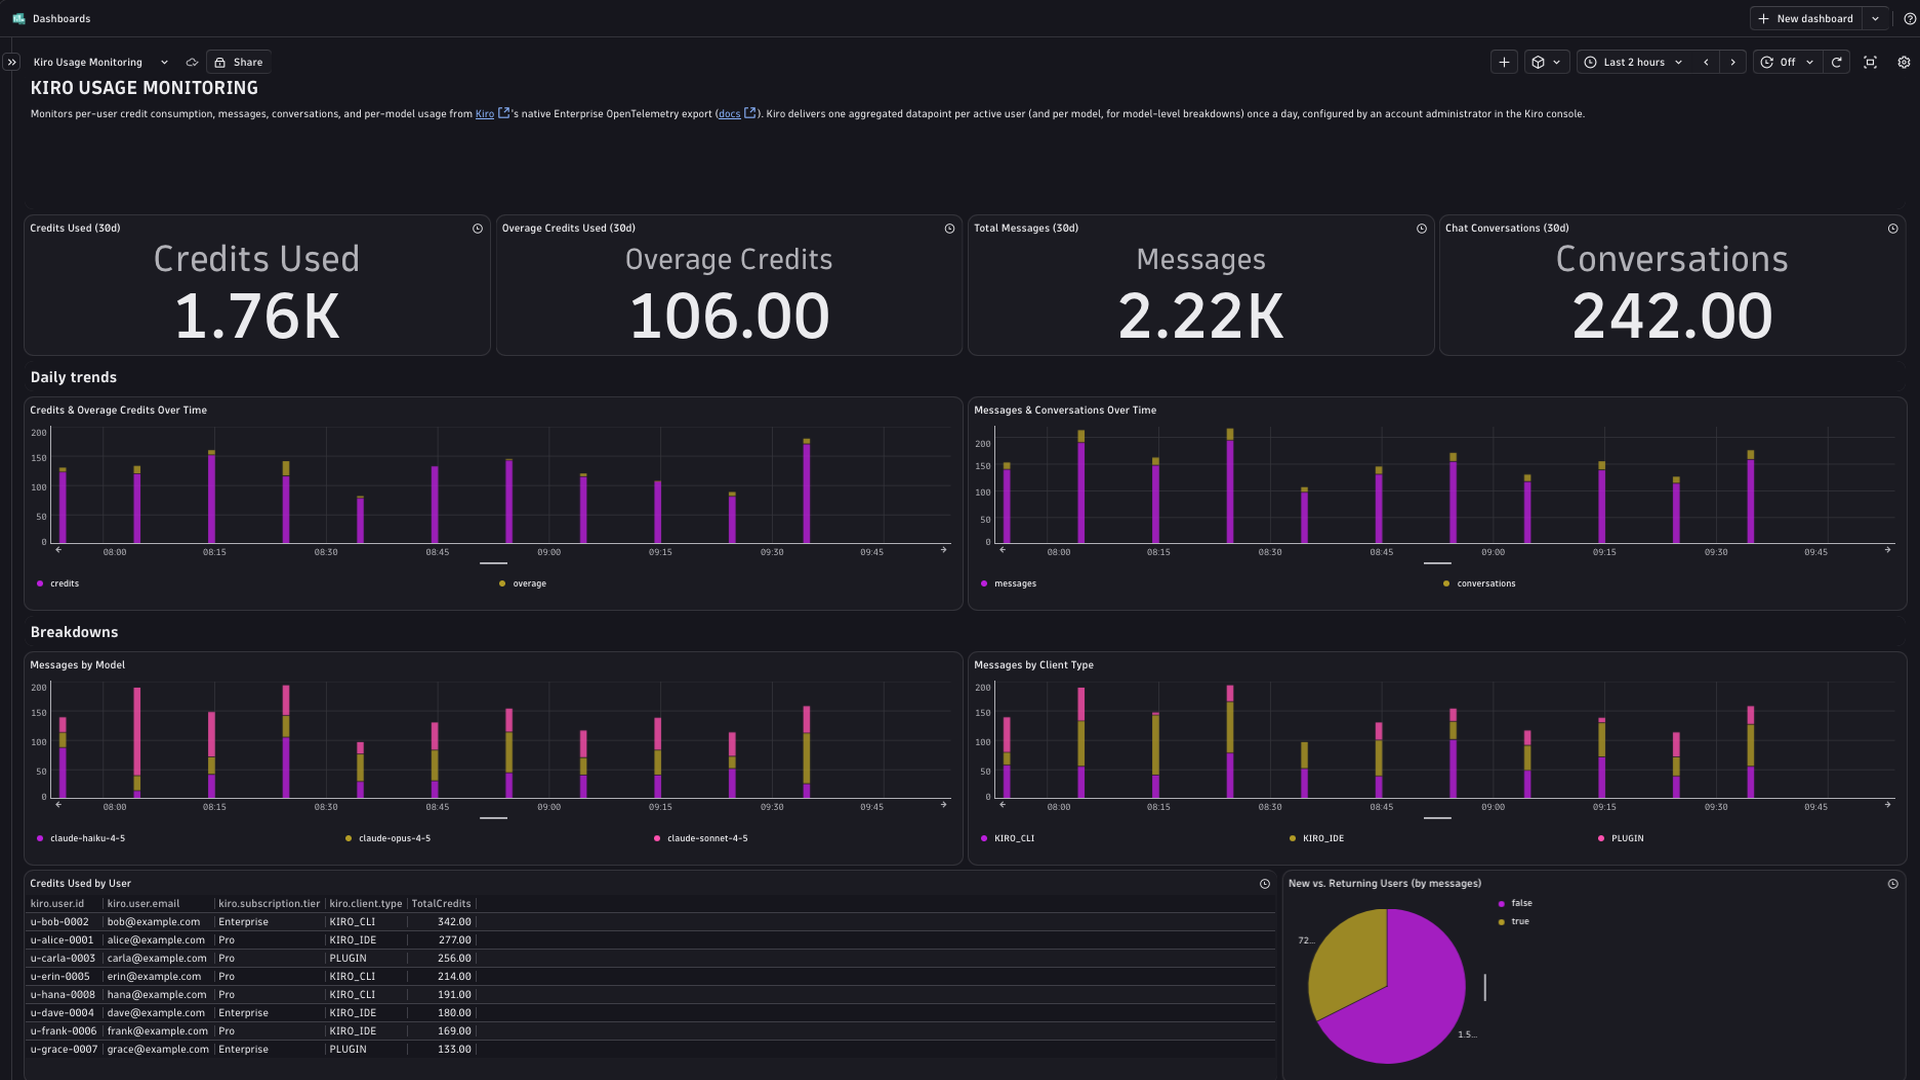Shift the timeframe backward with the left arrow
The image size is (1920, 1080).
(x=1706, y=62)
